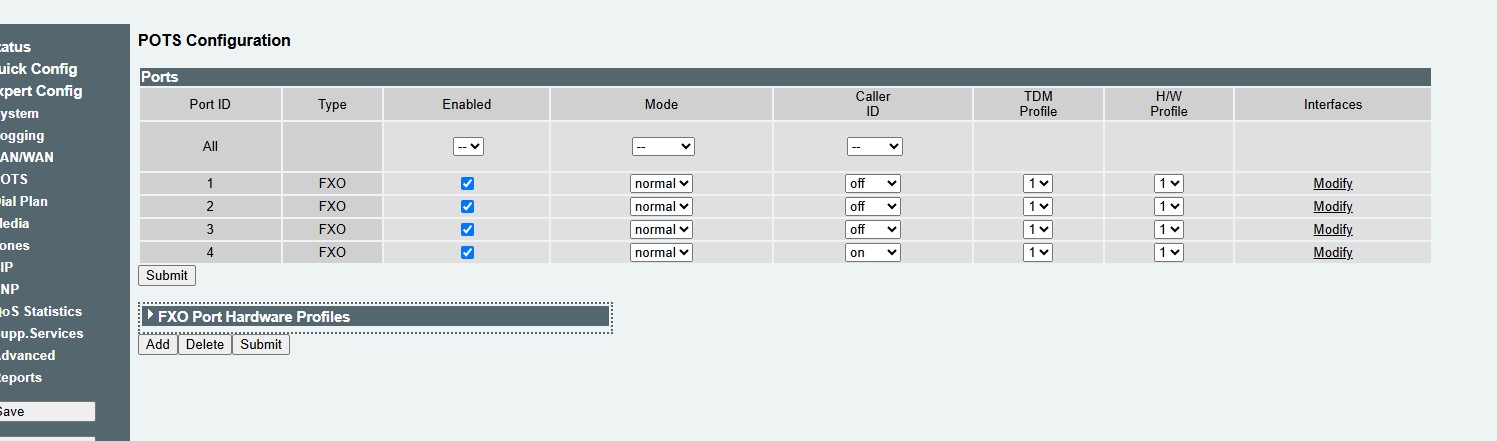Image resolution: width=1497 pixels, height=441 pixels.
Task: Open the All ports Caller ID dropdown
Action: 875,146
